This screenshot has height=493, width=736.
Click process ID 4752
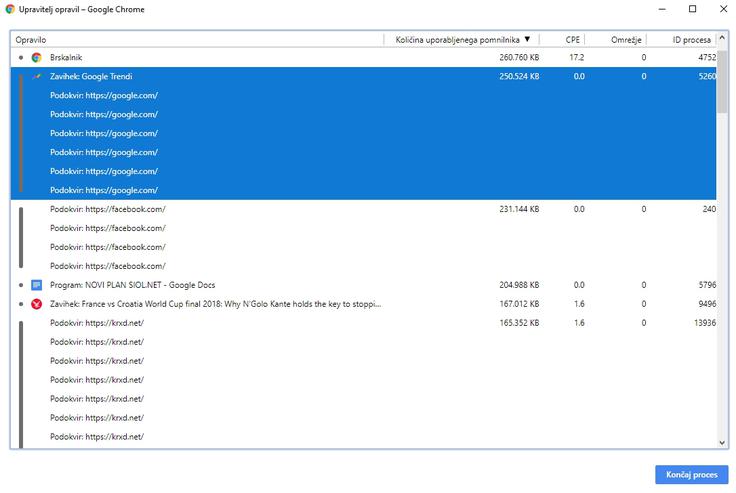707,57
